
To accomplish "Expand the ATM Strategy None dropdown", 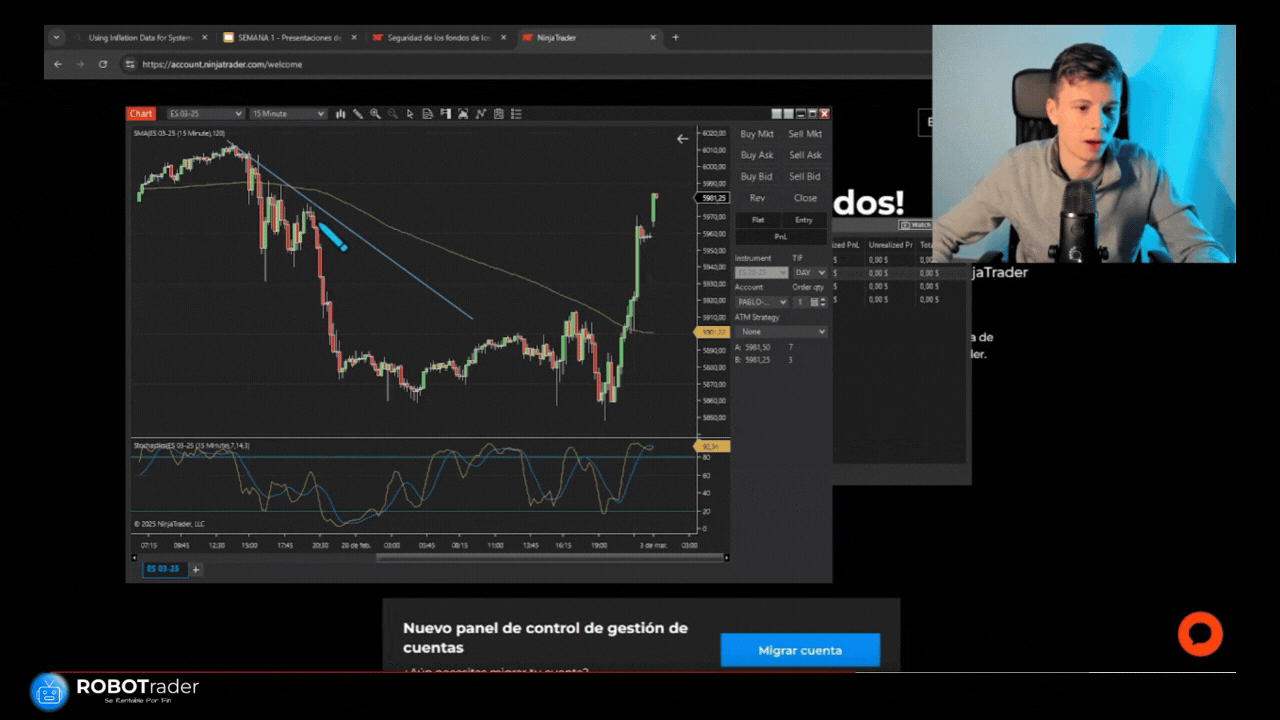I will [x=781, y=332].
